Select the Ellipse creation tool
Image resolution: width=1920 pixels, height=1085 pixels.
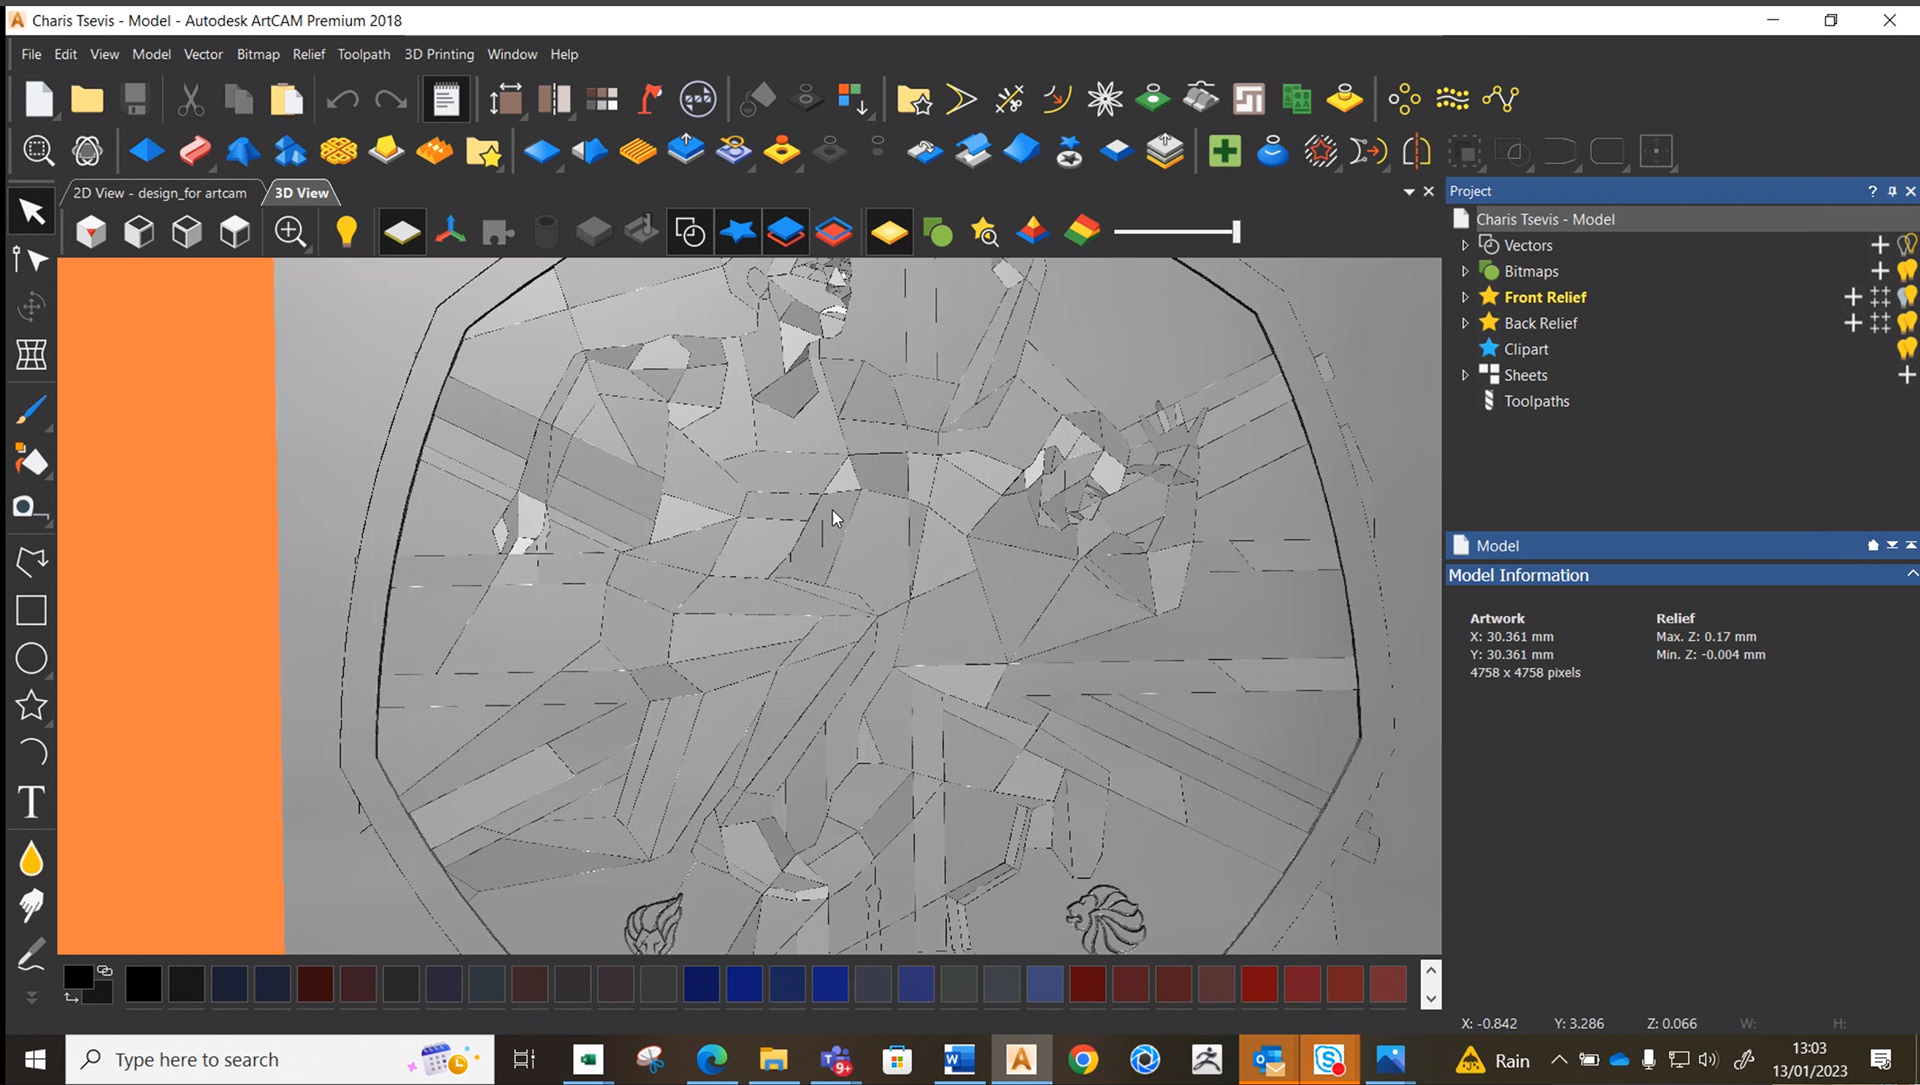point(31,658)
